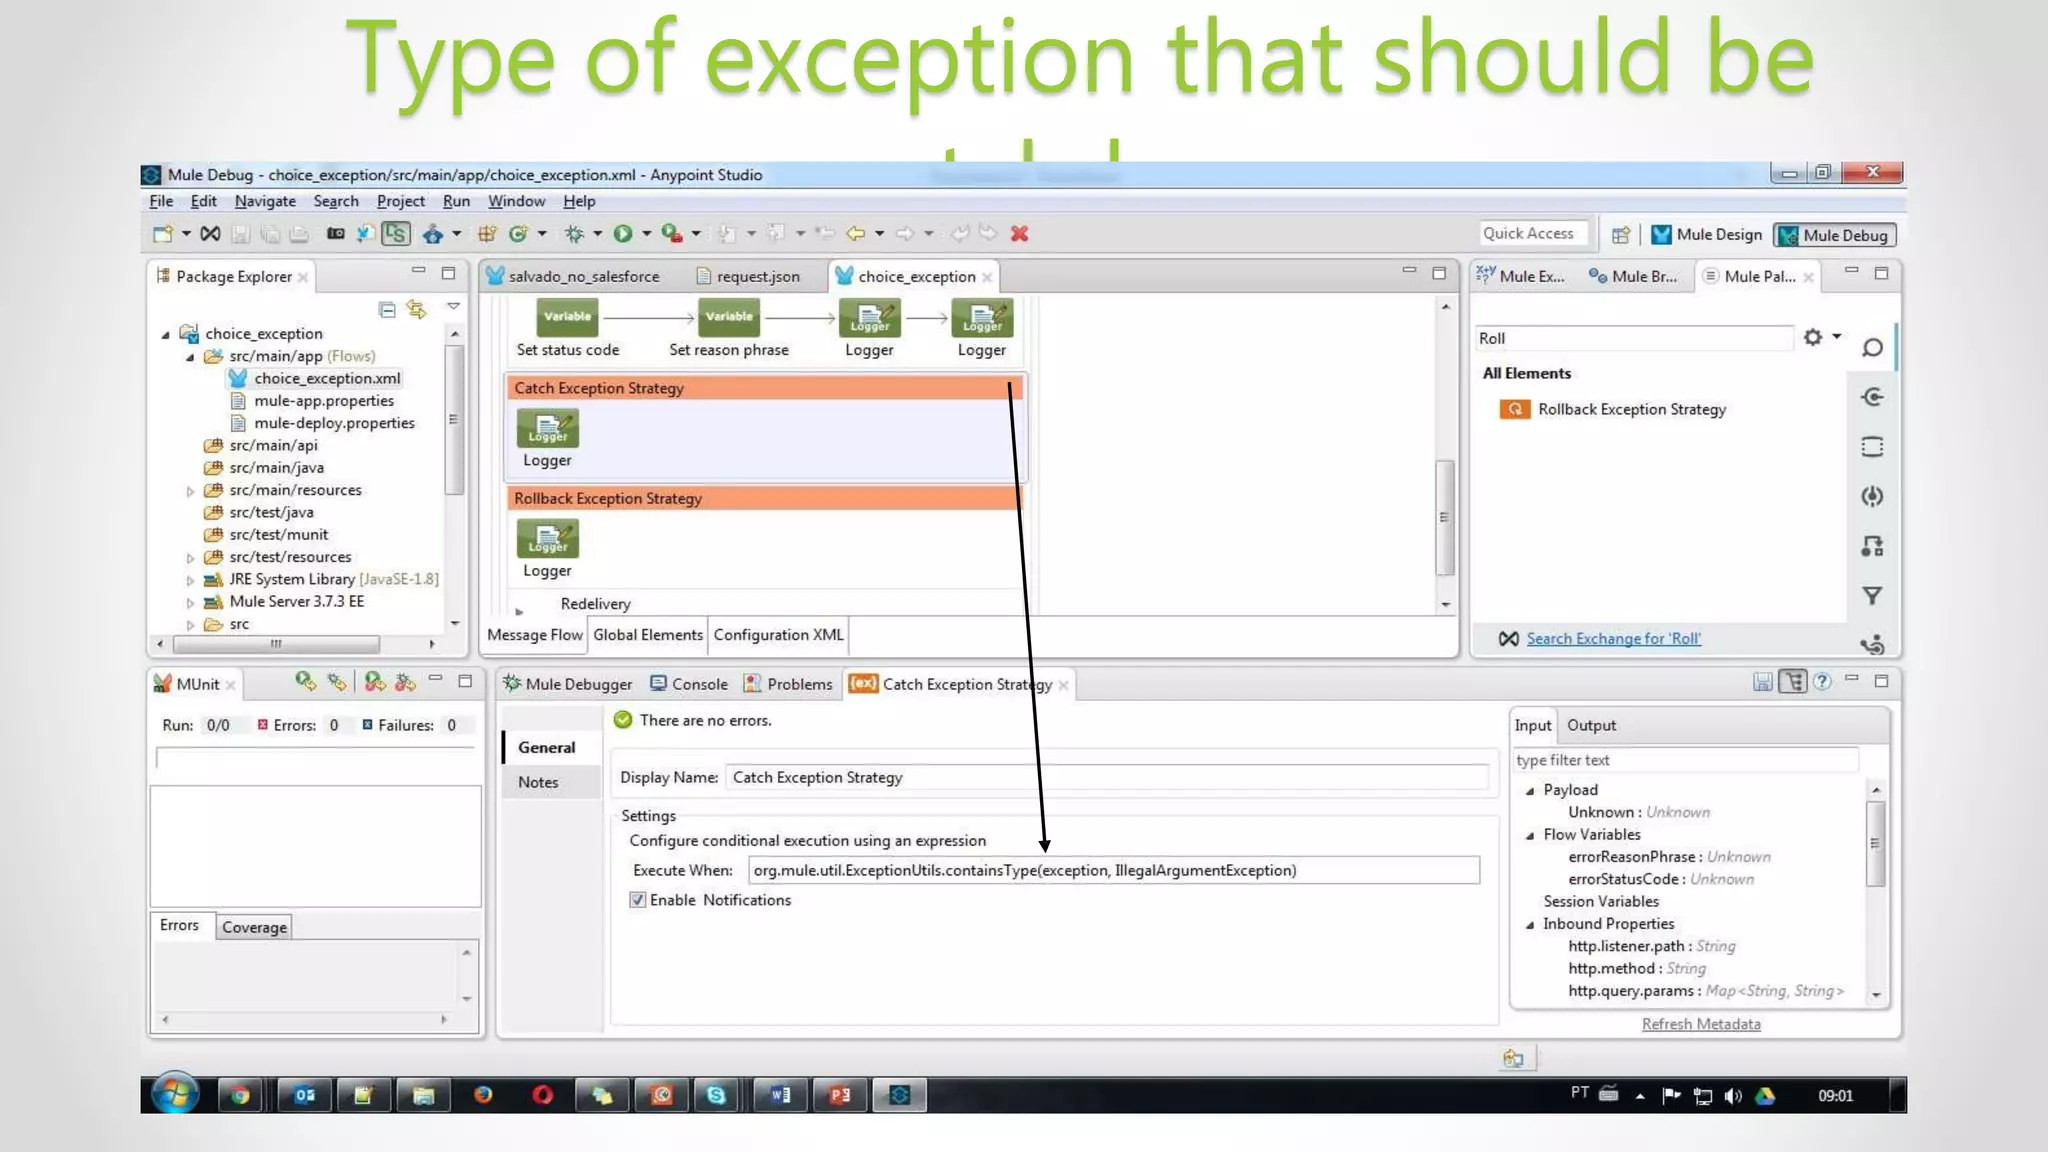
Task: Select the Set reason phrase Variable node
Action: click(728, 317)
